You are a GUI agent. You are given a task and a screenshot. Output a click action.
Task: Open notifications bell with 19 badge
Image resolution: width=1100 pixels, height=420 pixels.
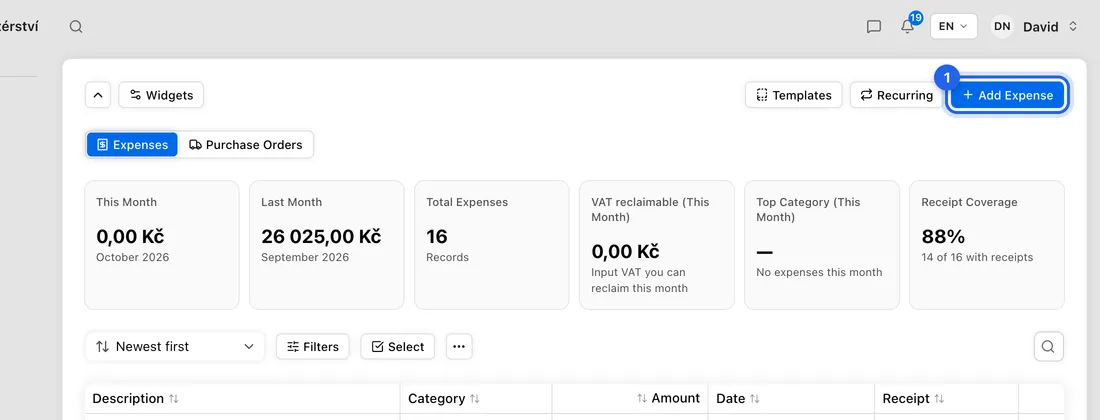coord(908,26)
